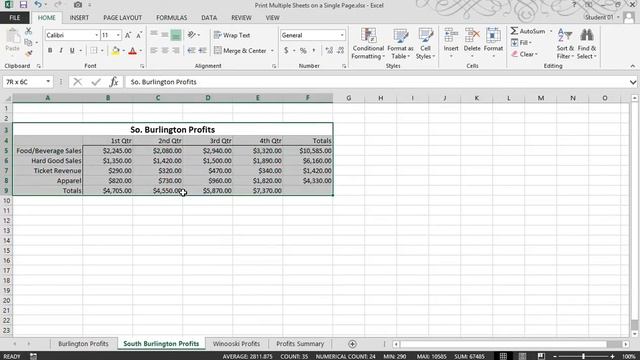Viewport: 640px width, 360px height.
Task: Click the Paste button
Action: coord(13,41)
